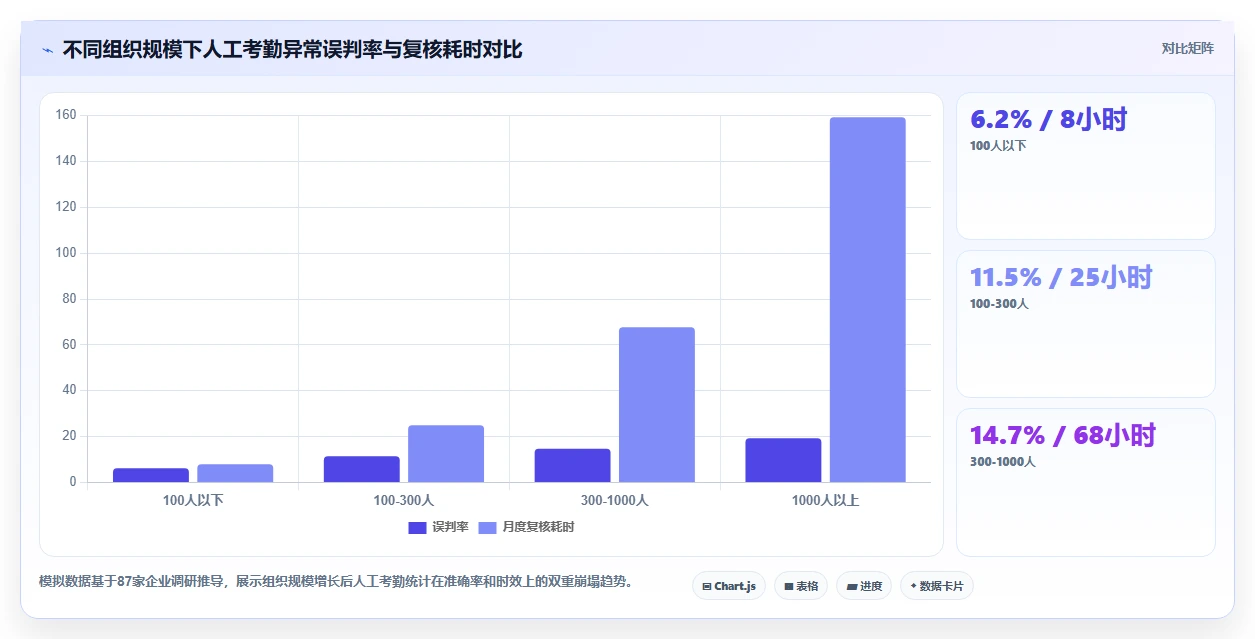This screenshot has height=639, width=1255.
Task: Click the 60 y-axis tick label
Action: [x=69, y=344]
